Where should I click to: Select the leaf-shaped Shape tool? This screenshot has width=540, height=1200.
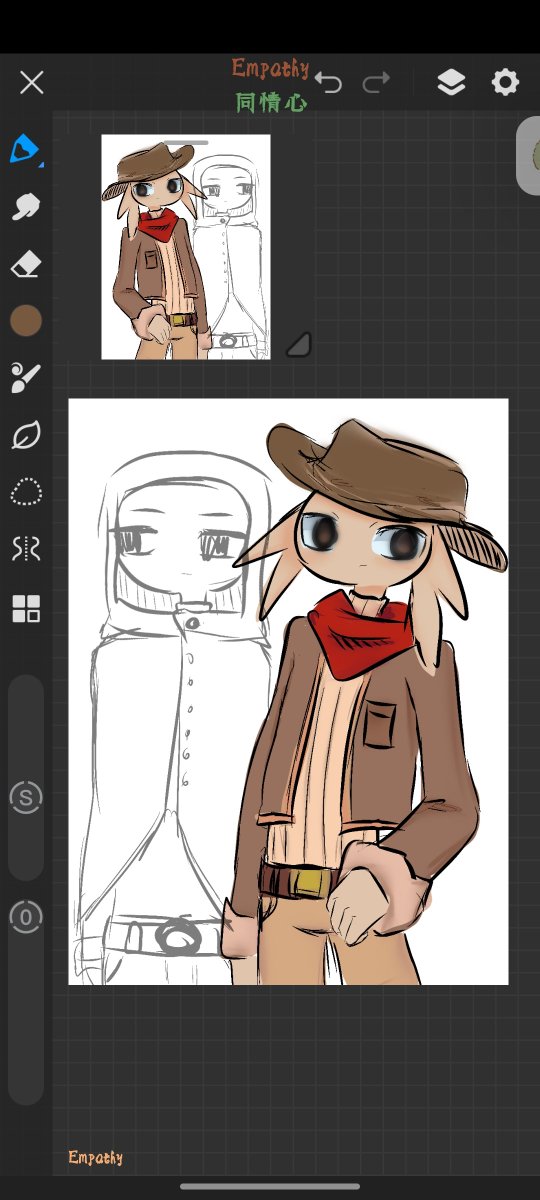tap(26, 435)
